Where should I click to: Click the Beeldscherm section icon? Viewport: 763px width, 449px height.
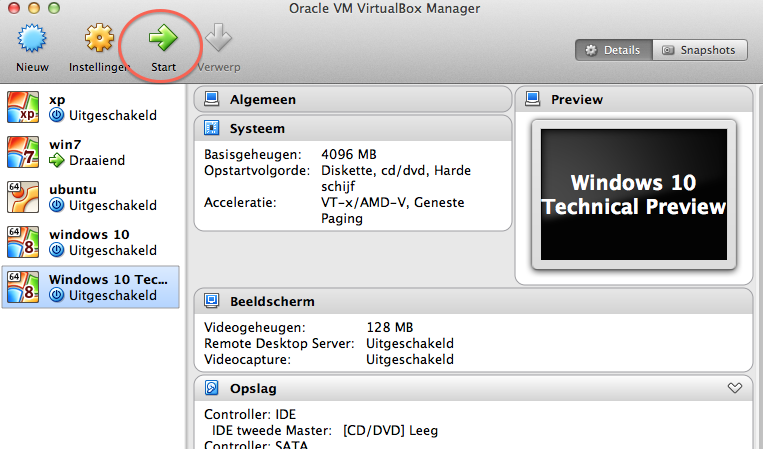(x=212, y=301)
